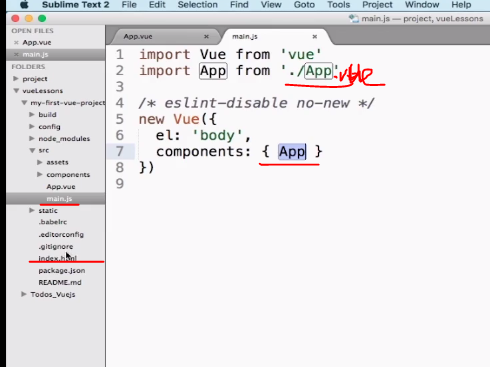
Task: Click the boxed App identifier on line 2
Action: pos(213,71)
